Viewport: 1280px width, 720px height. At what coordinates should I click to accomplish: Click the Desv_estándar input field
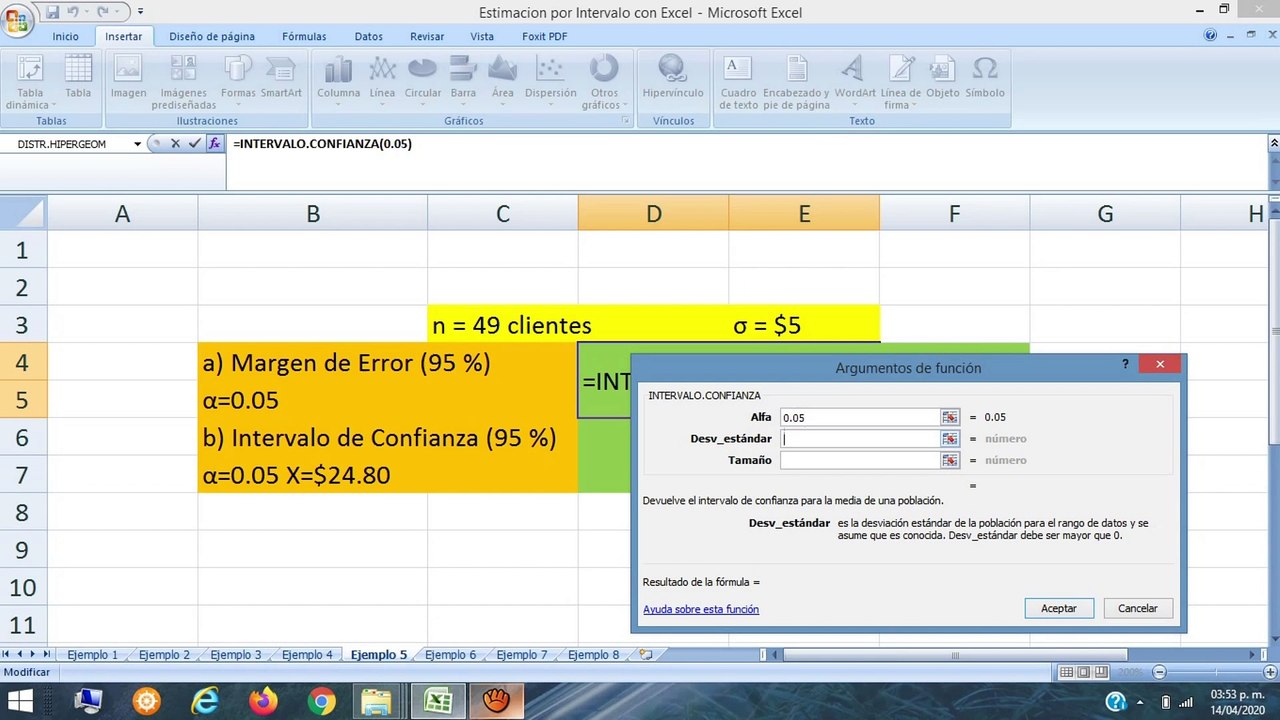(860, 439)
